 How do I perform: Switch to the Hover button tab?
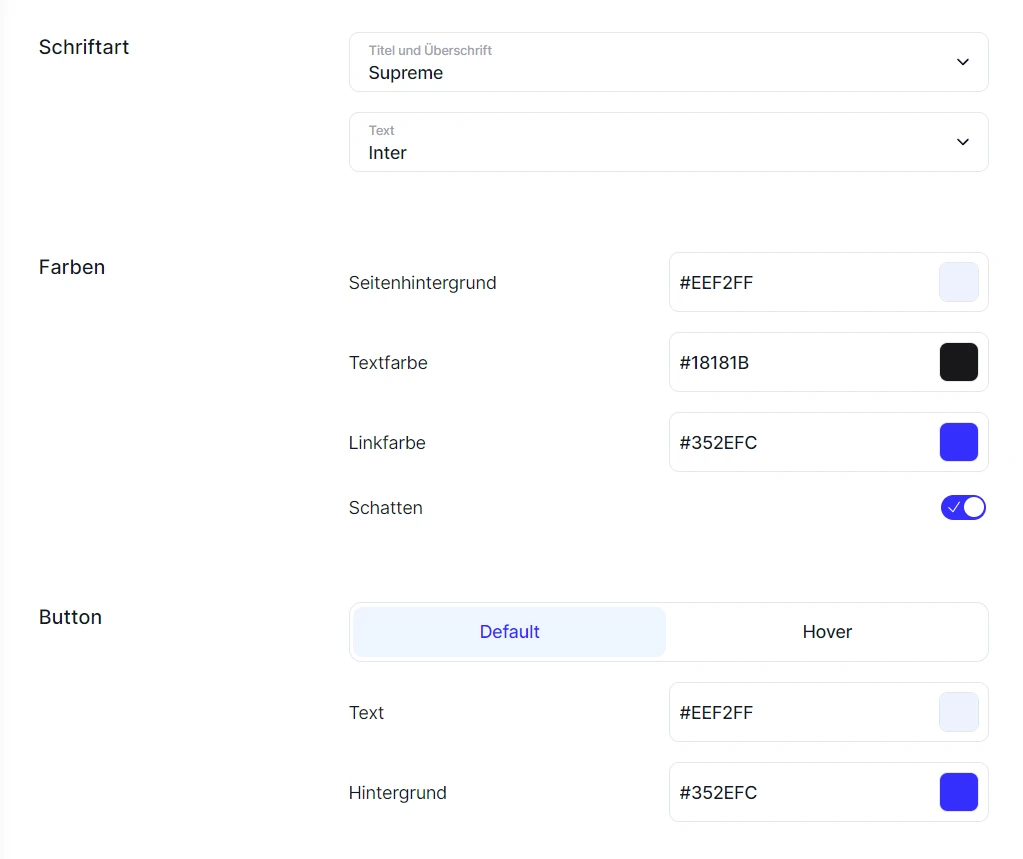[x=827, y=632]
